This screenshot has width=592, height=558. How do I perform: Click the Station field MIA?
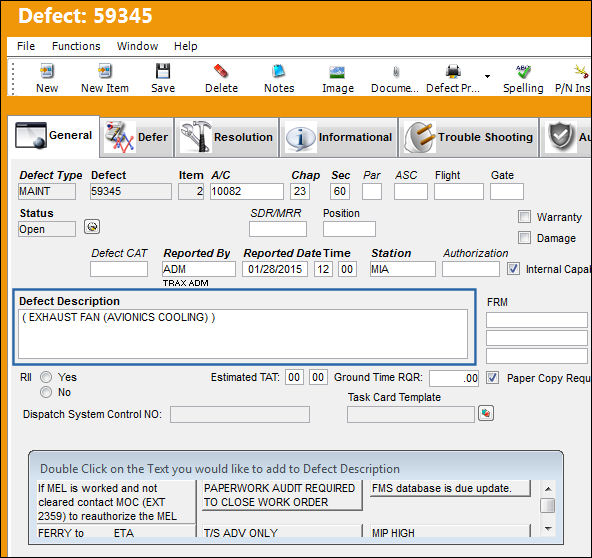[x=403, y=269]
